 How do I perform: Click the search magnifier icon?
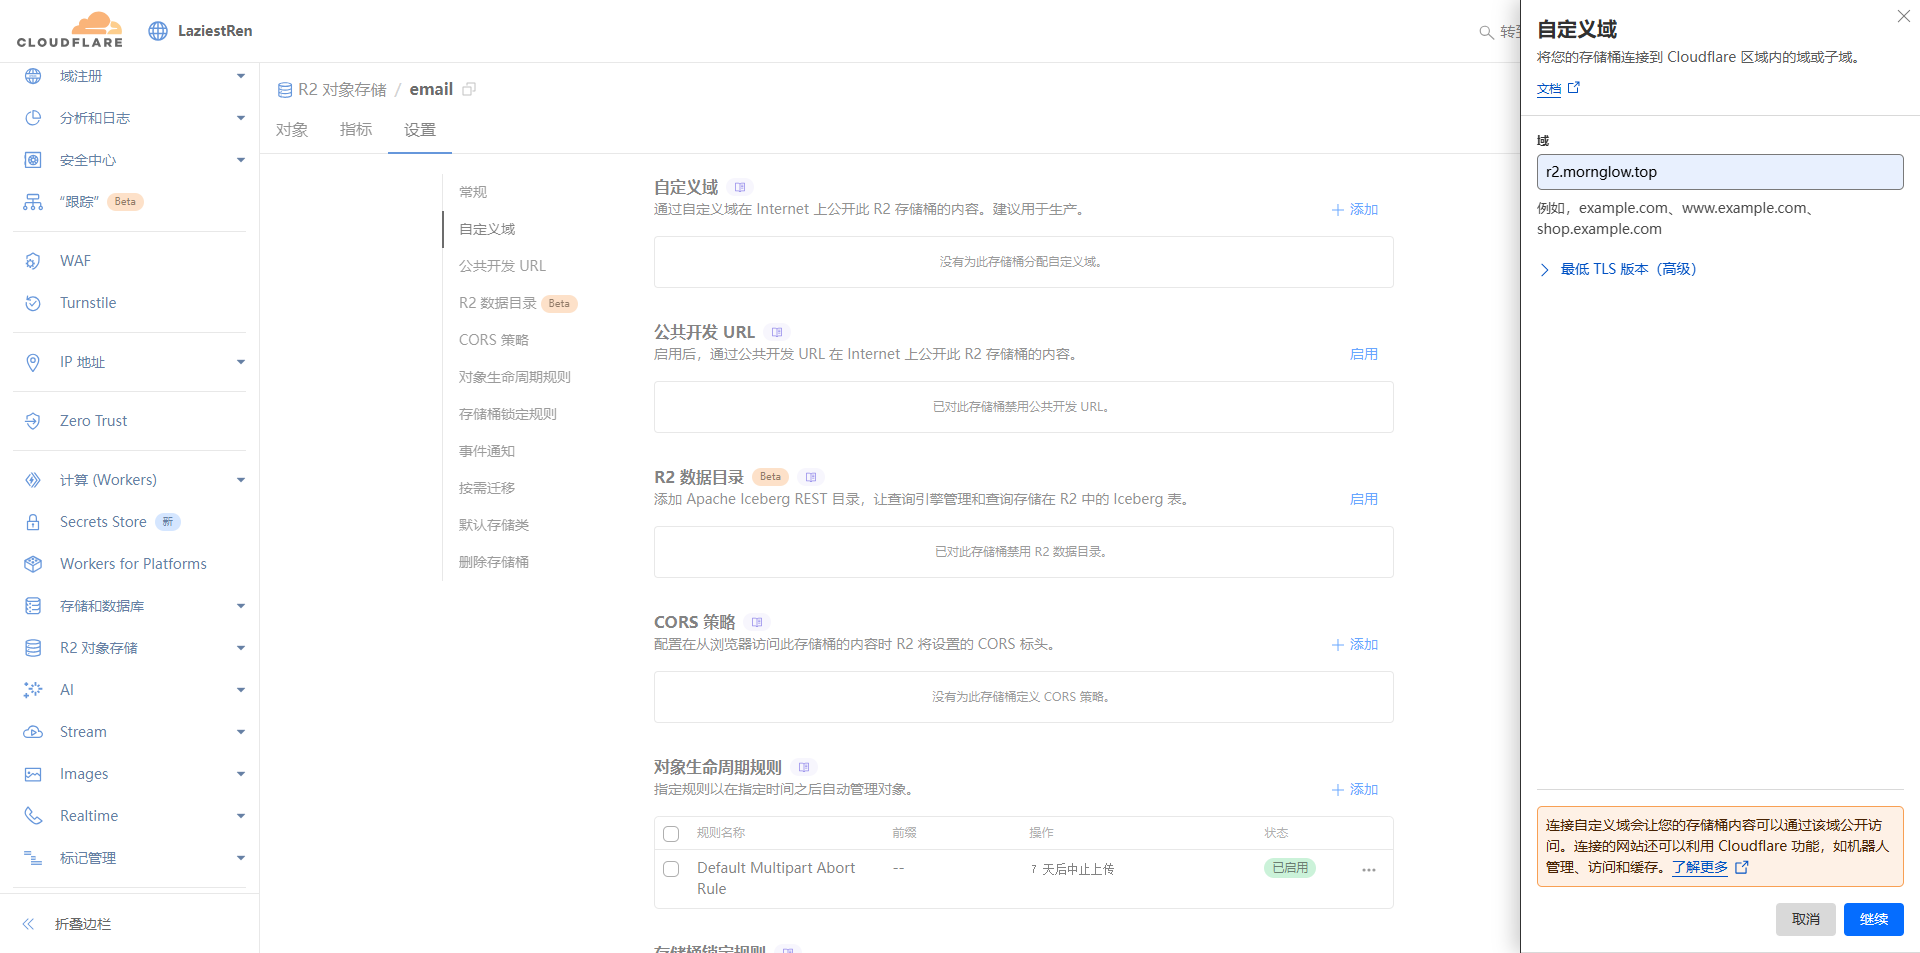coord(1486,32)
